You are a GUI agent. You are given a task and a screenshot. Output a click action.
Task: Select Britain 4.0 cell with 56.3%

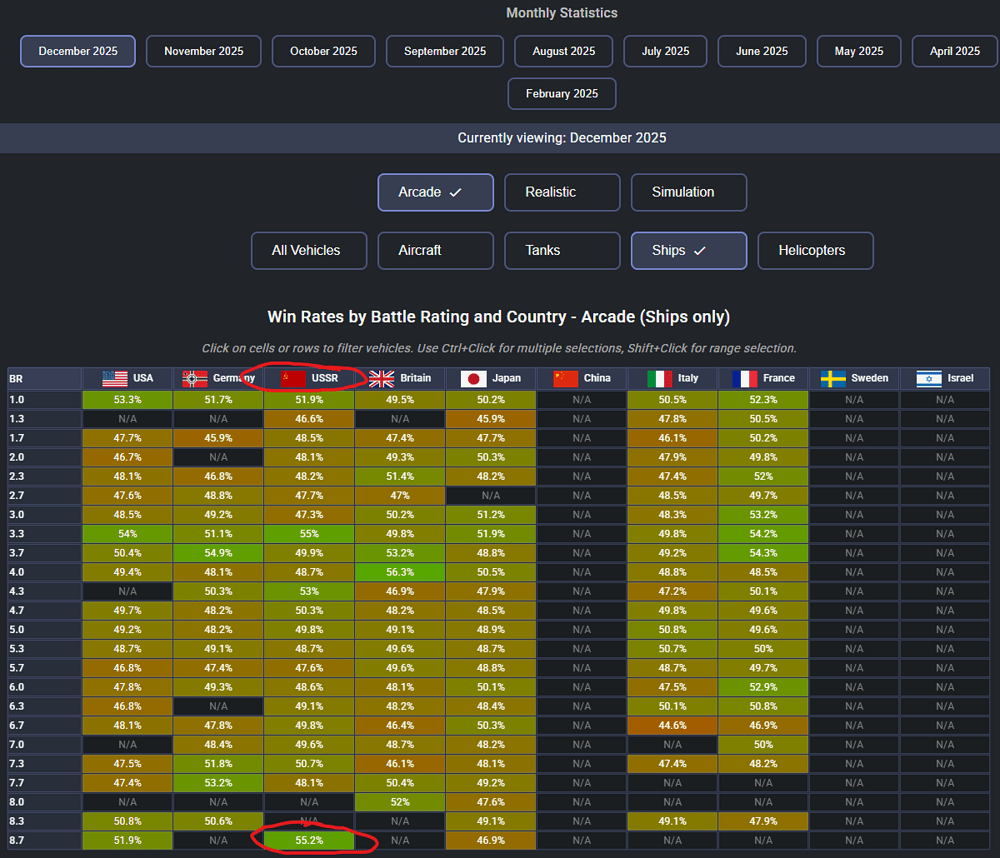pyautogui.click(x=400, y=571)
